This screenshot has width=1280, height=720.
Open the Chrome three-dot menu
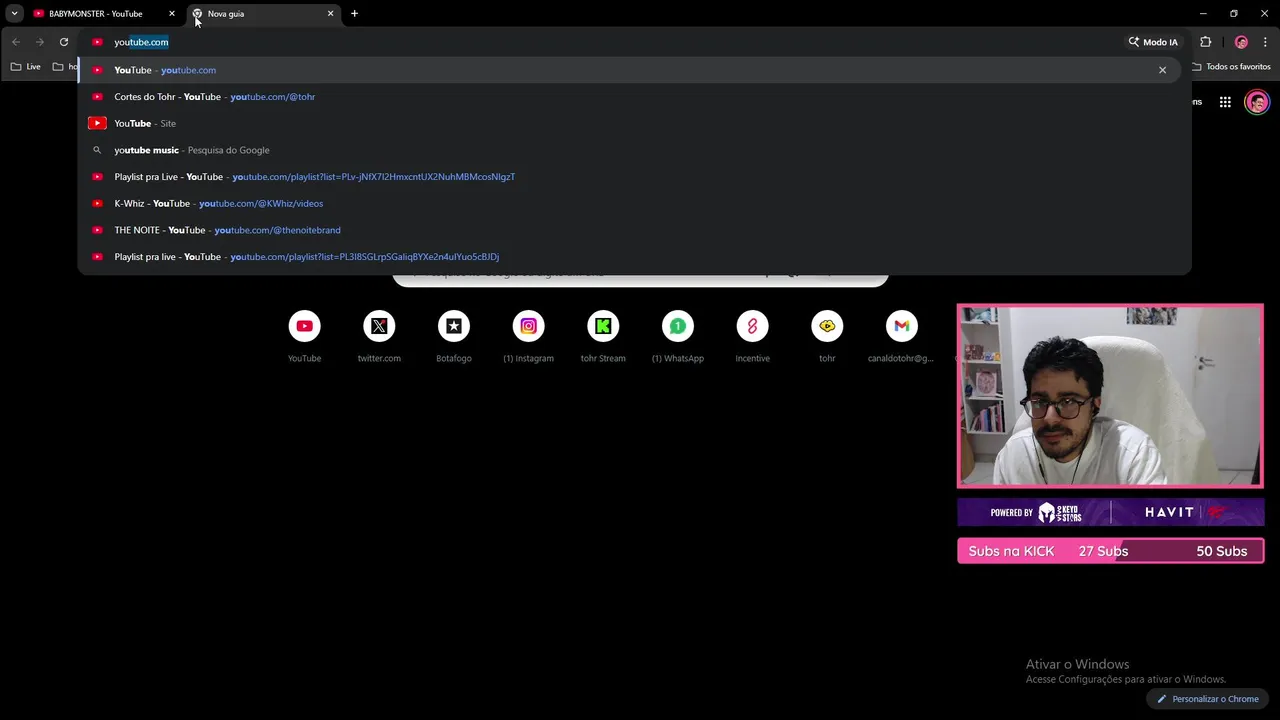pos(1266,42)
